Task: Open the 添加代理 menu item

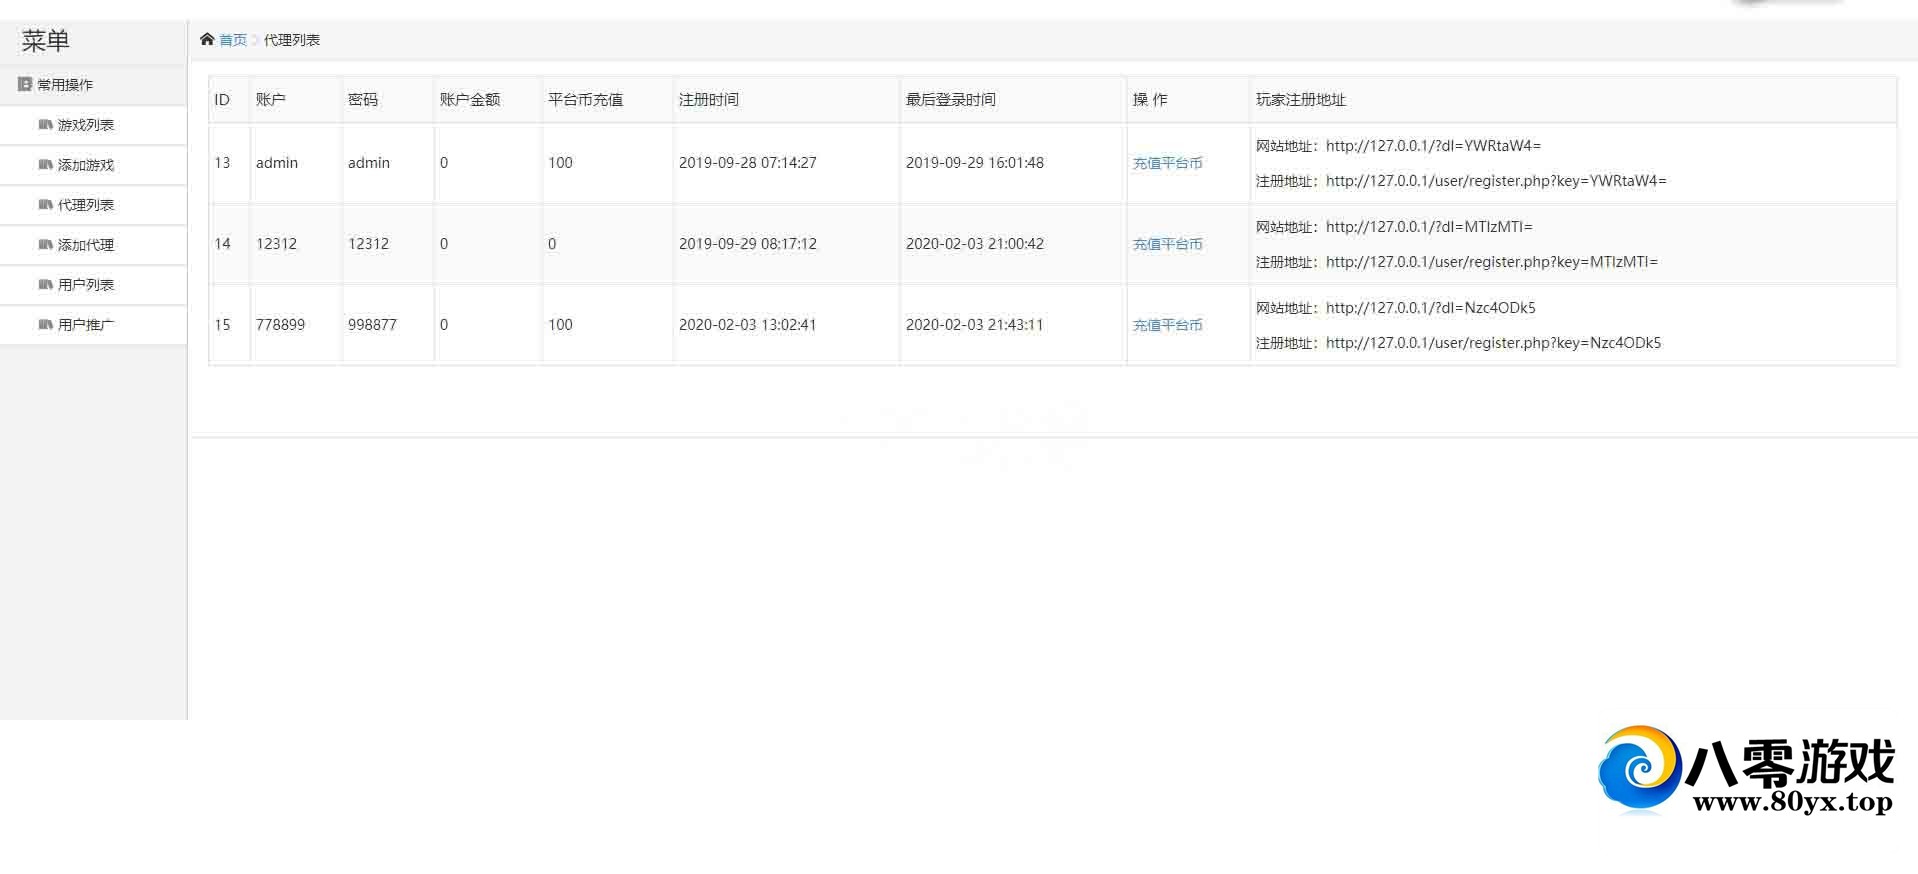Action: click(x=86, y=245)
